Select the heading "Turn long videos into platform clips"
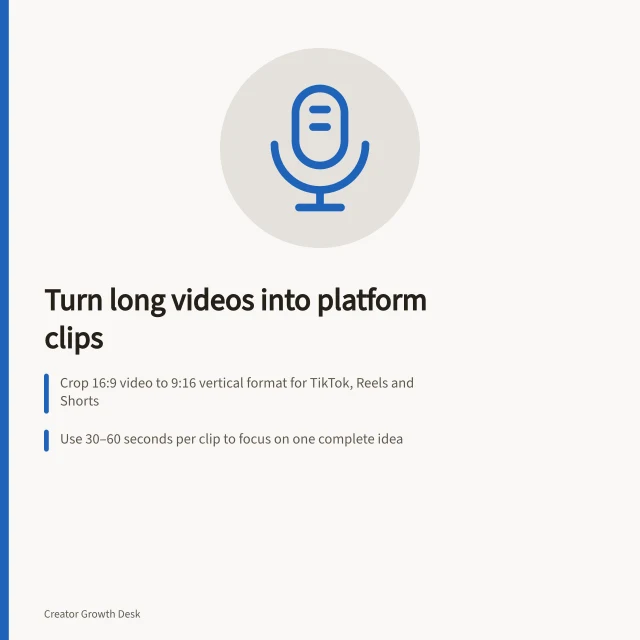 236,319
